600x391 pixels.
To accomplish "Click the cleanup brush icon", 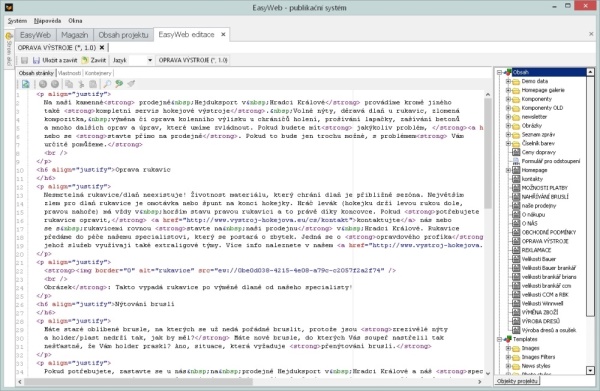I will click(131, 84).
